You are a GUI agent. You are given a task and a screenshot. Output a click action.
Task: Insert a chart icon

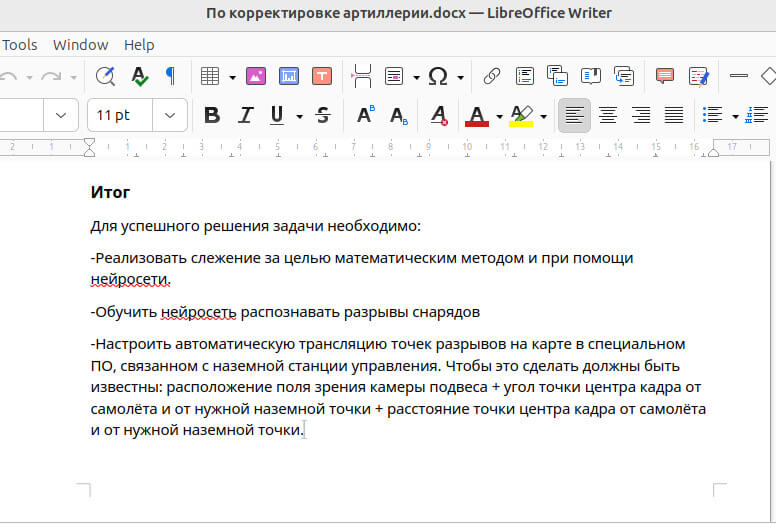point(289,76)
